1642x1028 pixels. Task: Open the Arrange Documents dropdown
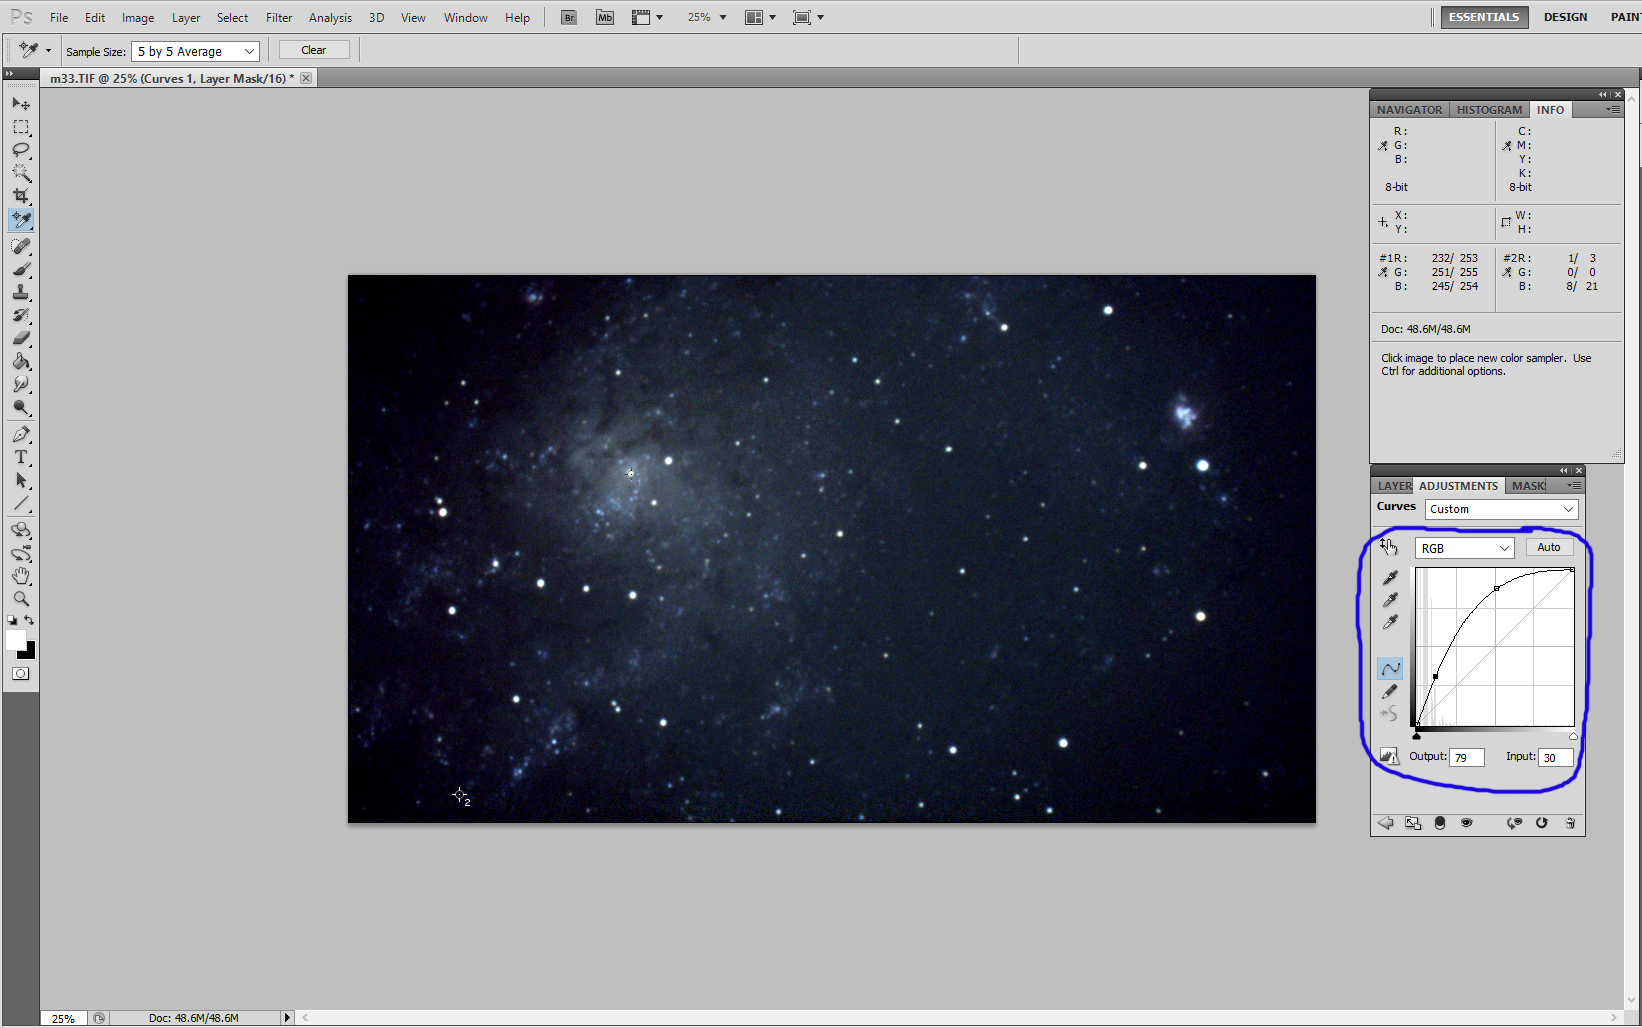point(761,17)
